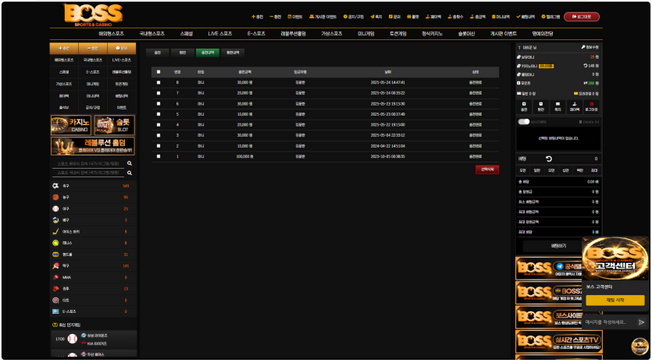Click the red record icon in account panel
Screen dimensions: 652x360
591,104
